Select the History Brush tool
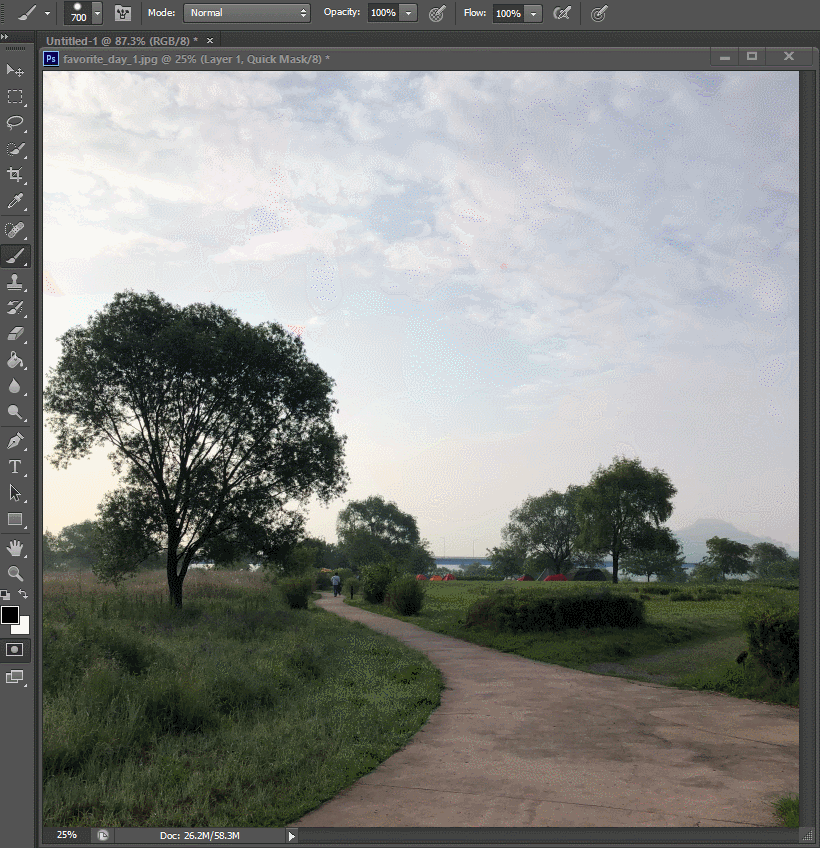The width and height of the screenshot is (820, 848). [x=15, y=308]
